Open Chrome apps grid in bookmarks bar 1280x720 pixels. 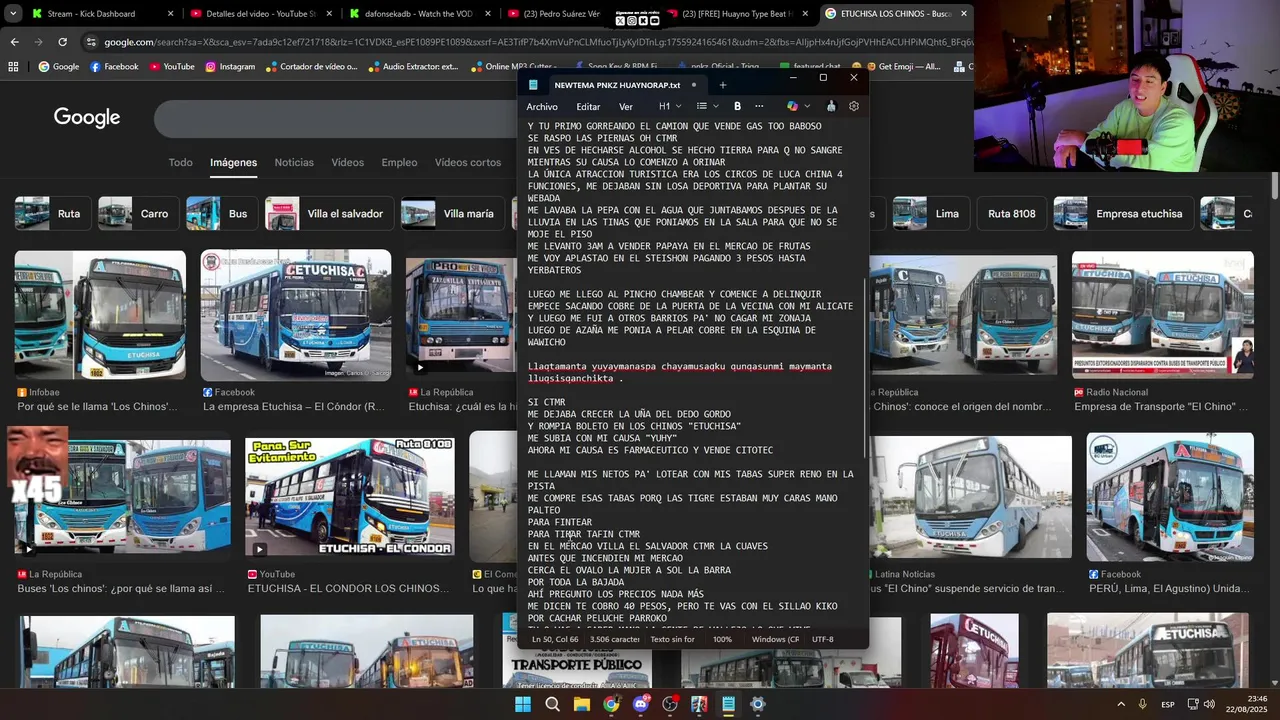[x=13, y=67]
